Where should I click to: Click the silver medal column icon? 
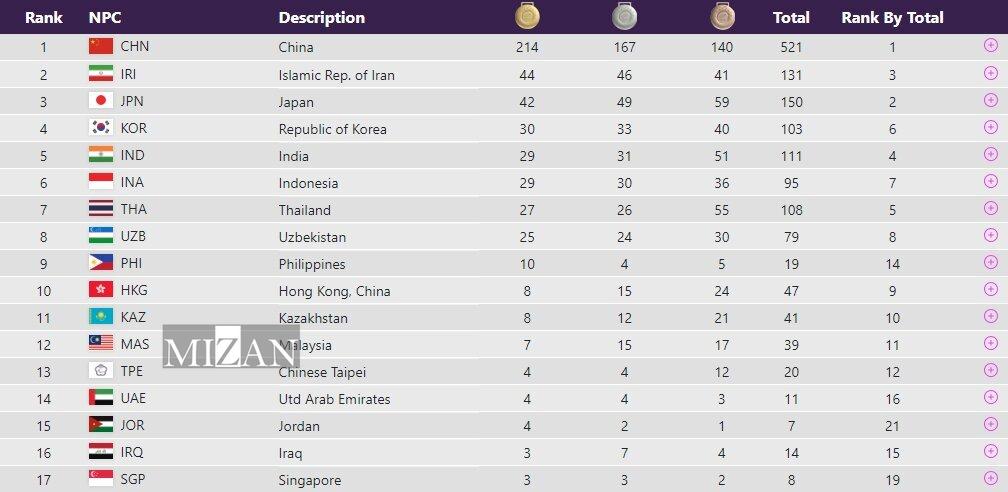624,16
